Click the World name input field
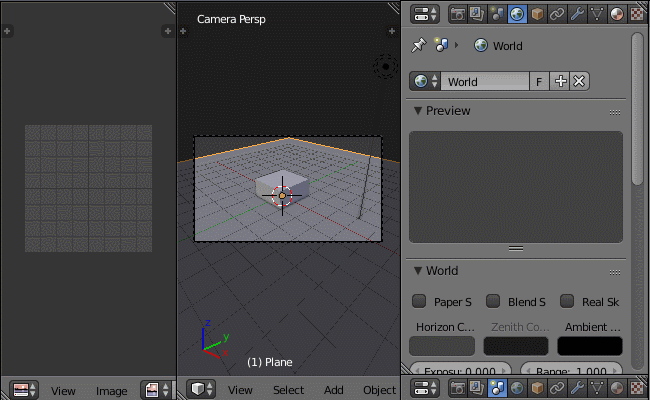The height and width of the screenshot is (400, 650). click(485, 81)
